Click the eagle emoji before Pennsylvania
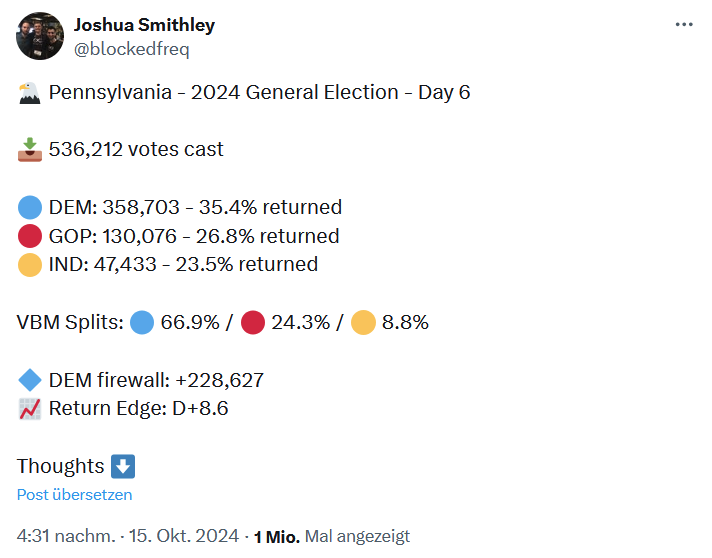The image size is (712, 558). point(30,93)
